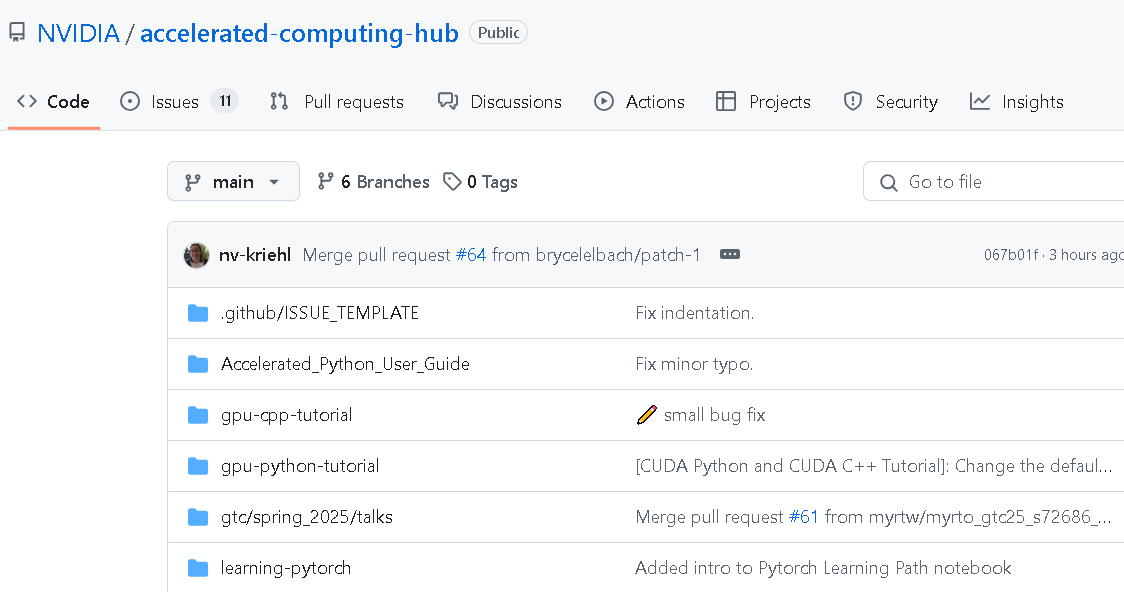Click the repository icon beside NVIDIA
1124x592 pixels.
[x=17, y=33]
